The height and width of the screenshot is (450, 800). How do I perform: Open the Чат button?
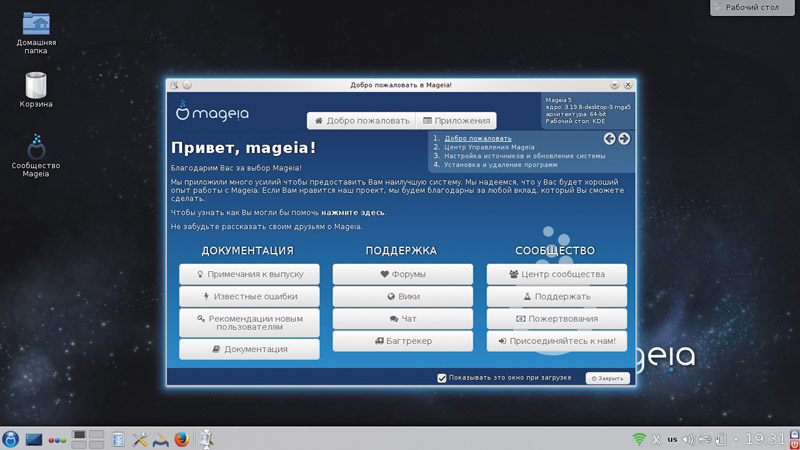click(x=403, y=319)
